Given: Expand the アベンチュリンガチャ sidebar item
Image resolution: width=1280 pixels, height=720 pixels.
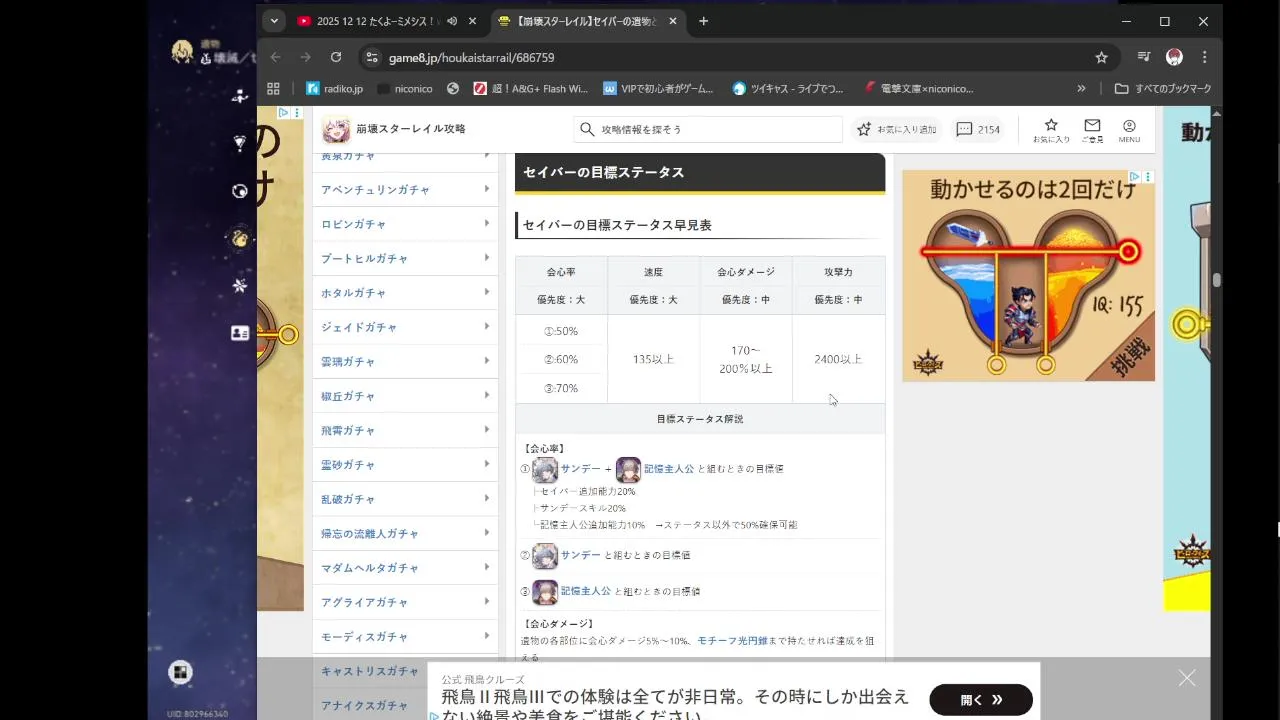Looking at the screenshot, I should 405,190.
